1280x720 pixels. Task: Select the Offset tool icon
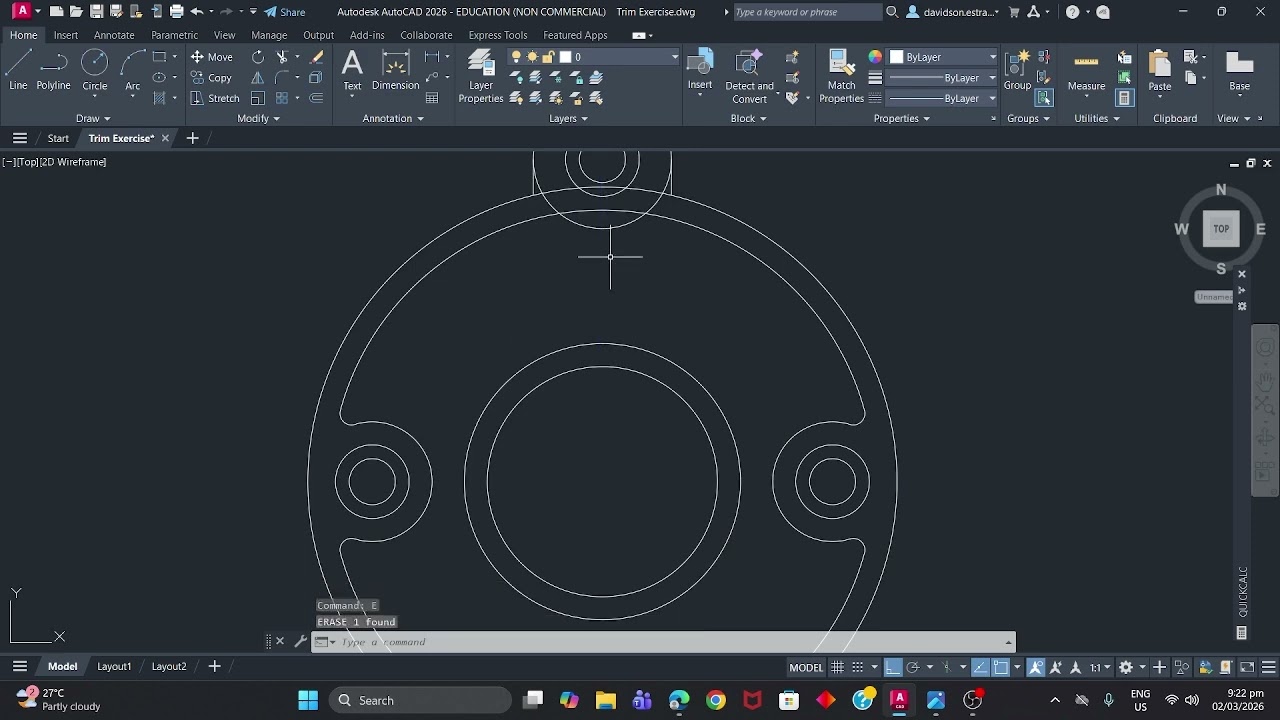[317, 98]
